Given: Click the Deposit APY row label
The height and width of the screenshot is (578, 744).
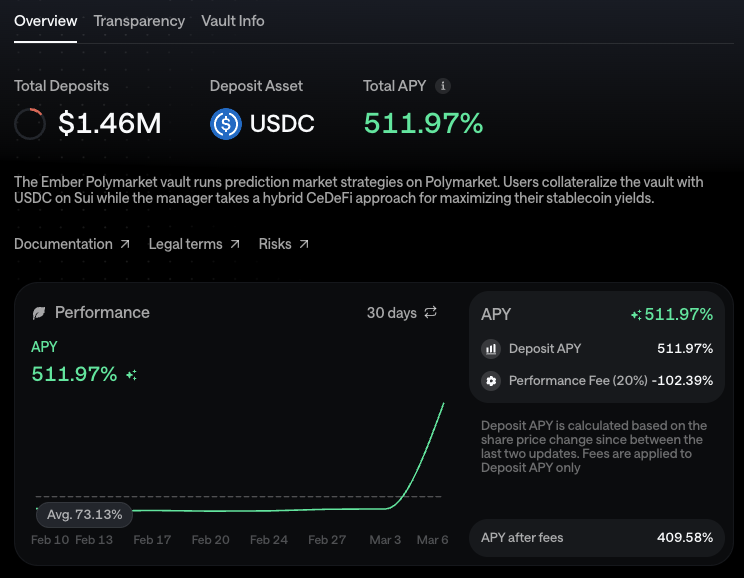Looking at the screenshot, I should [x=545, y=349].
